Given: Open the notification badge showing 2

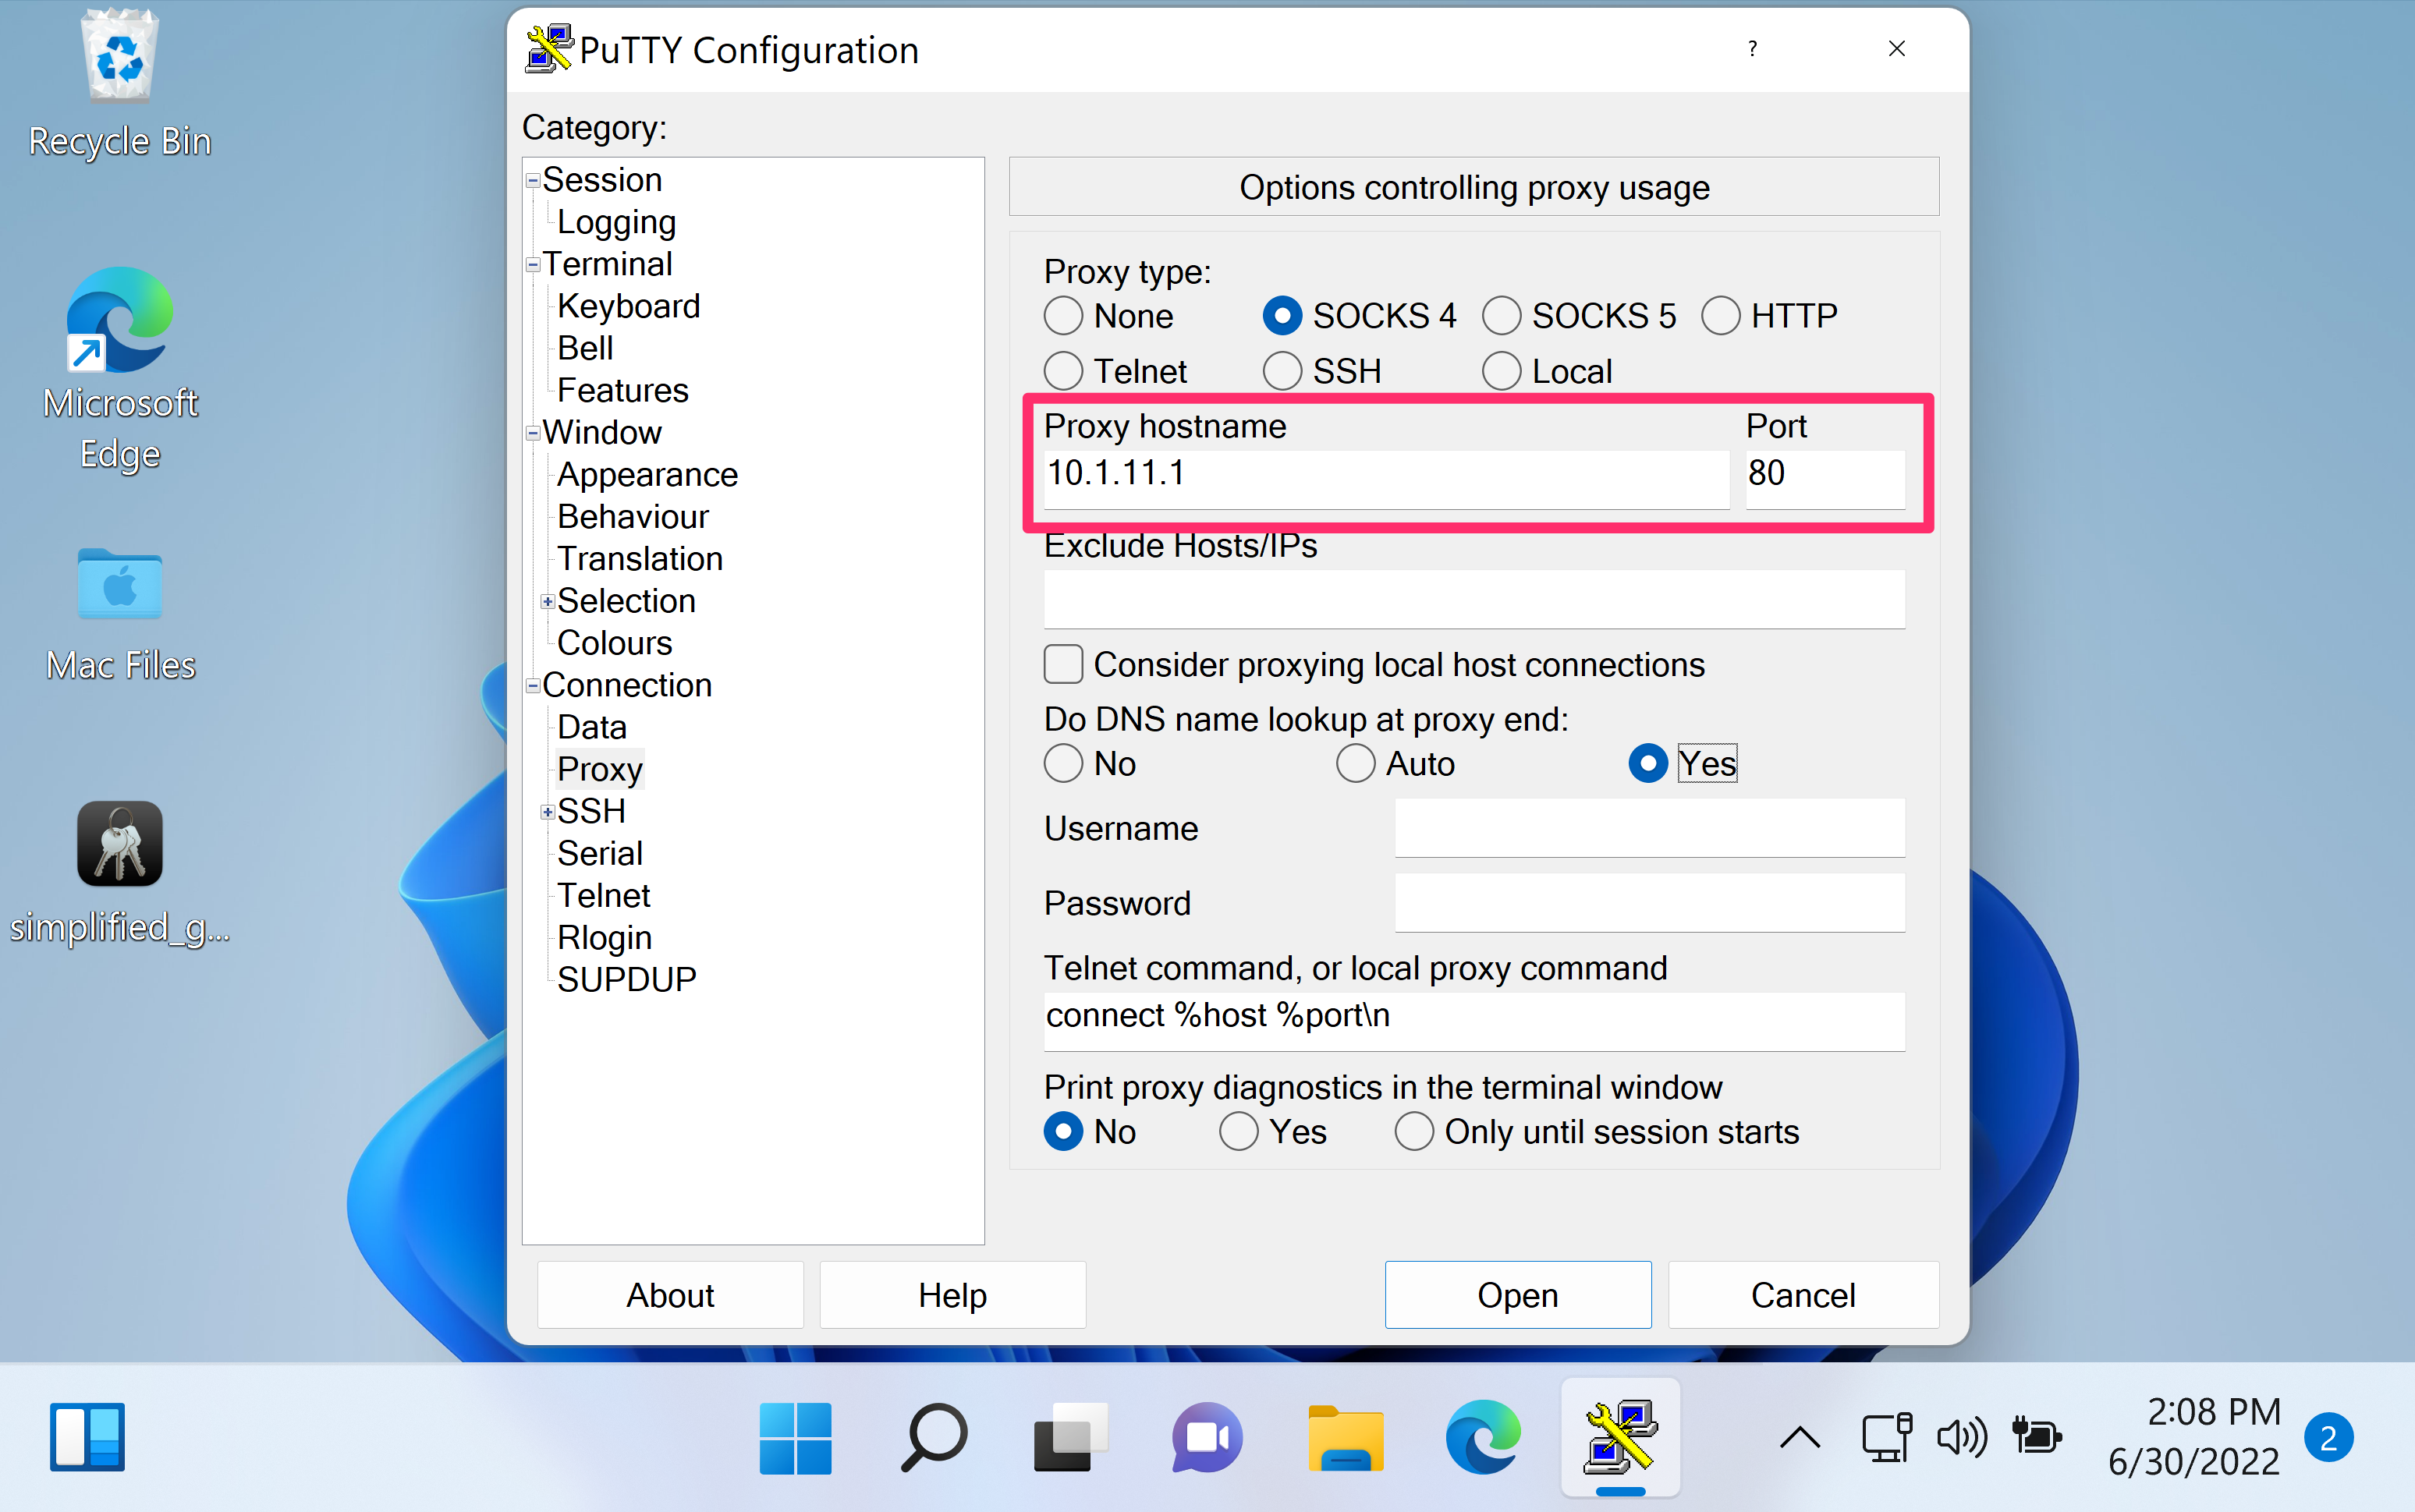Looking at the screenshot, I should pos(2328,1437).
